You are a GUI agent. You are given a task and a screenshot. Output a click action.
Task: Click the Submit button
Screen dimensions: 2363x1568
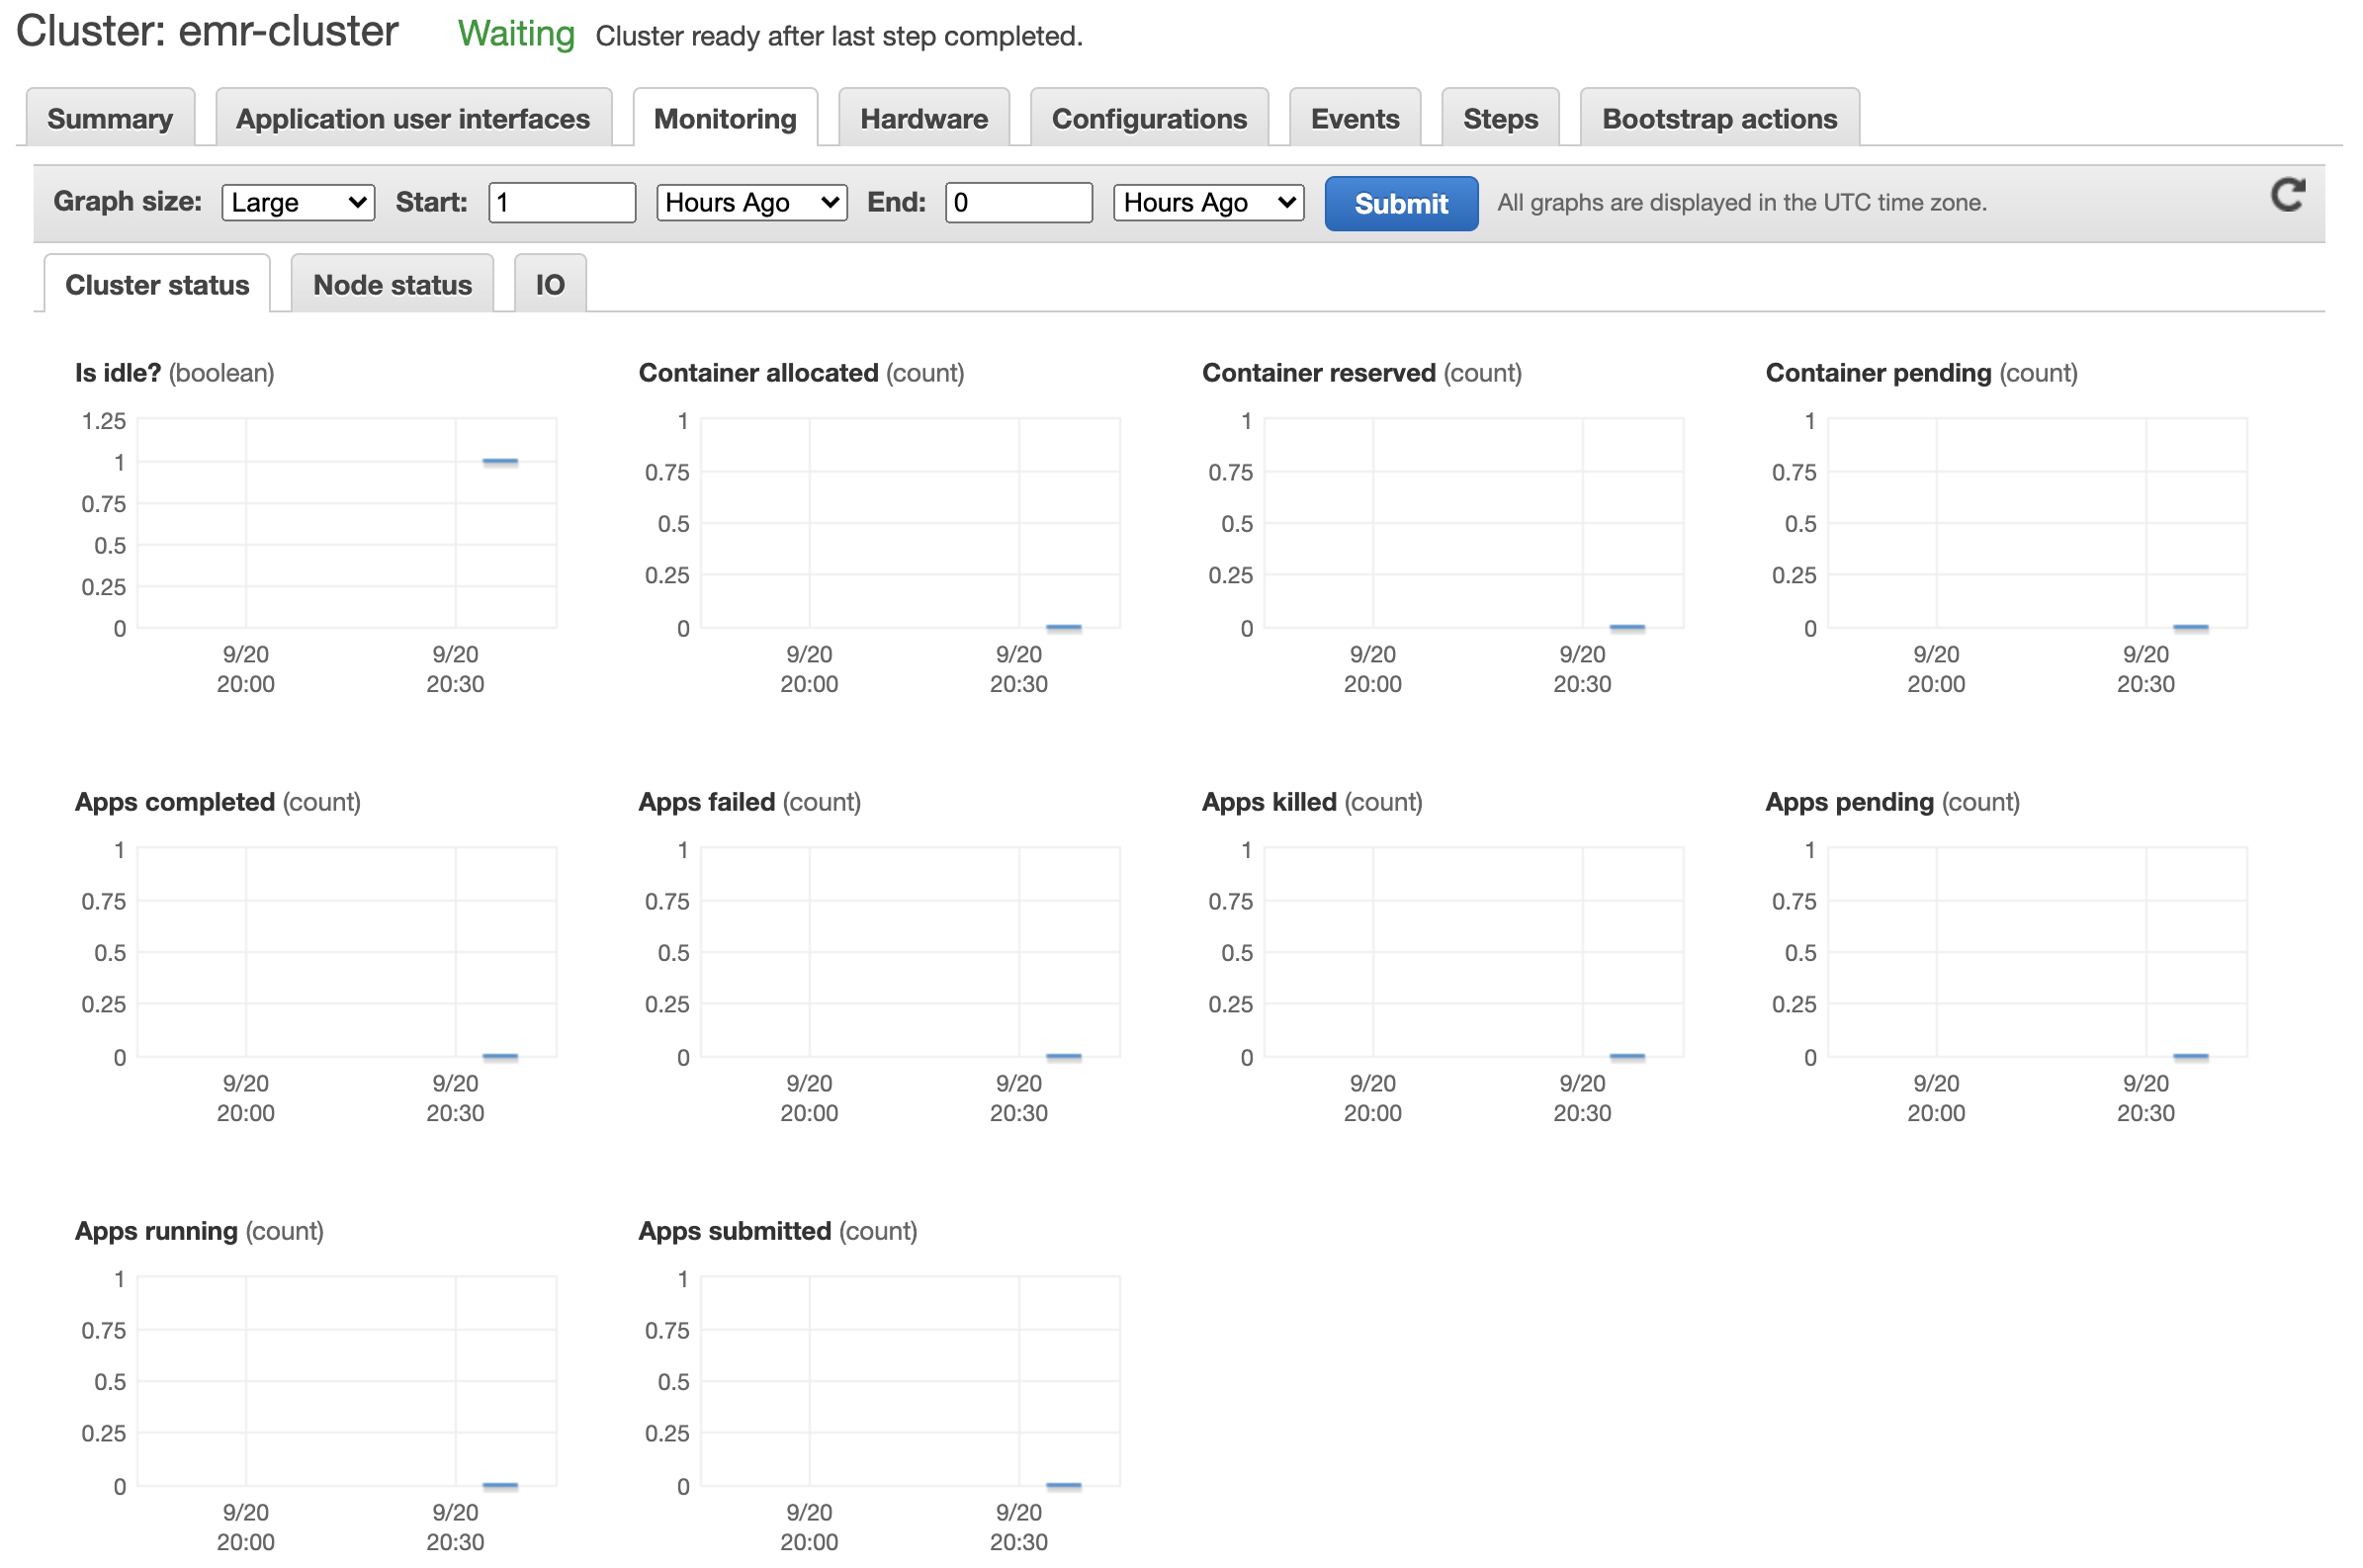coord(1400,204)
